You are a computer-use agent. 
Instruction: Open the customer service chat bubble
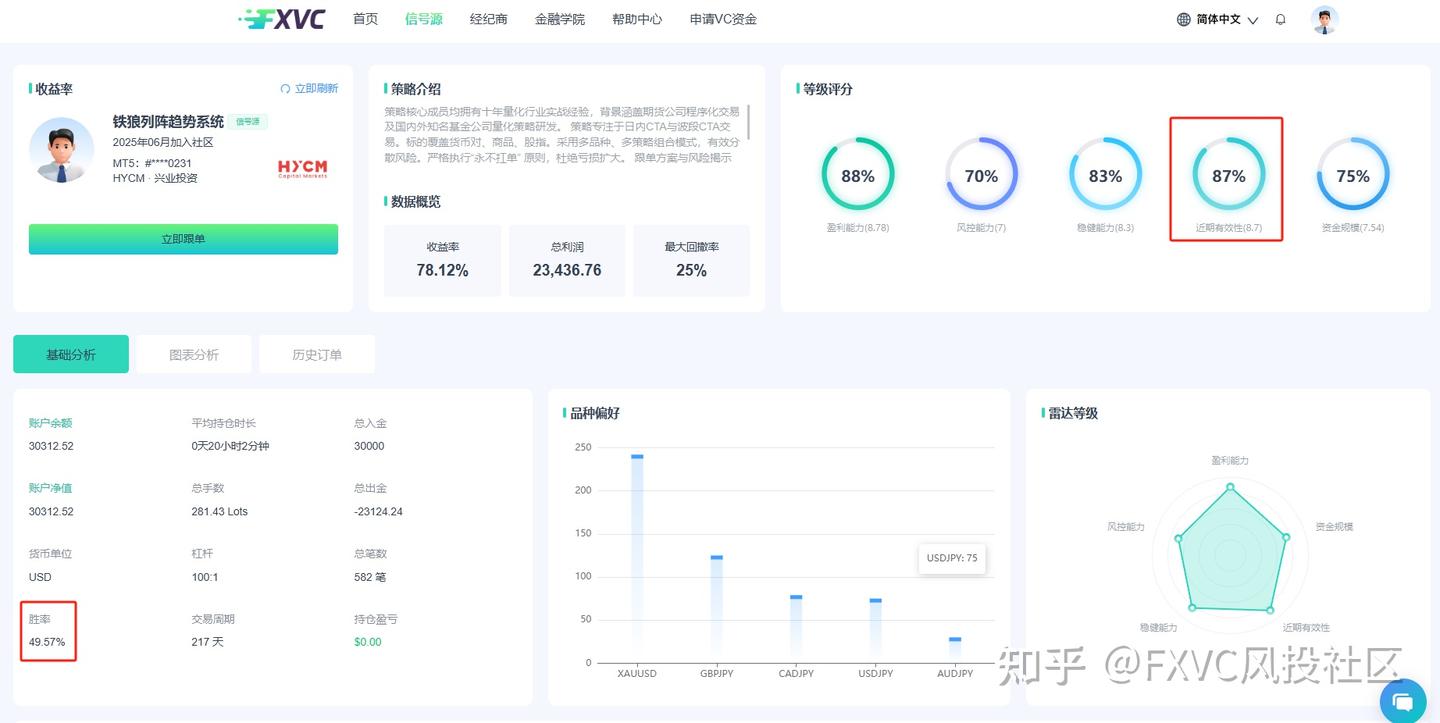pos(1403,701)
